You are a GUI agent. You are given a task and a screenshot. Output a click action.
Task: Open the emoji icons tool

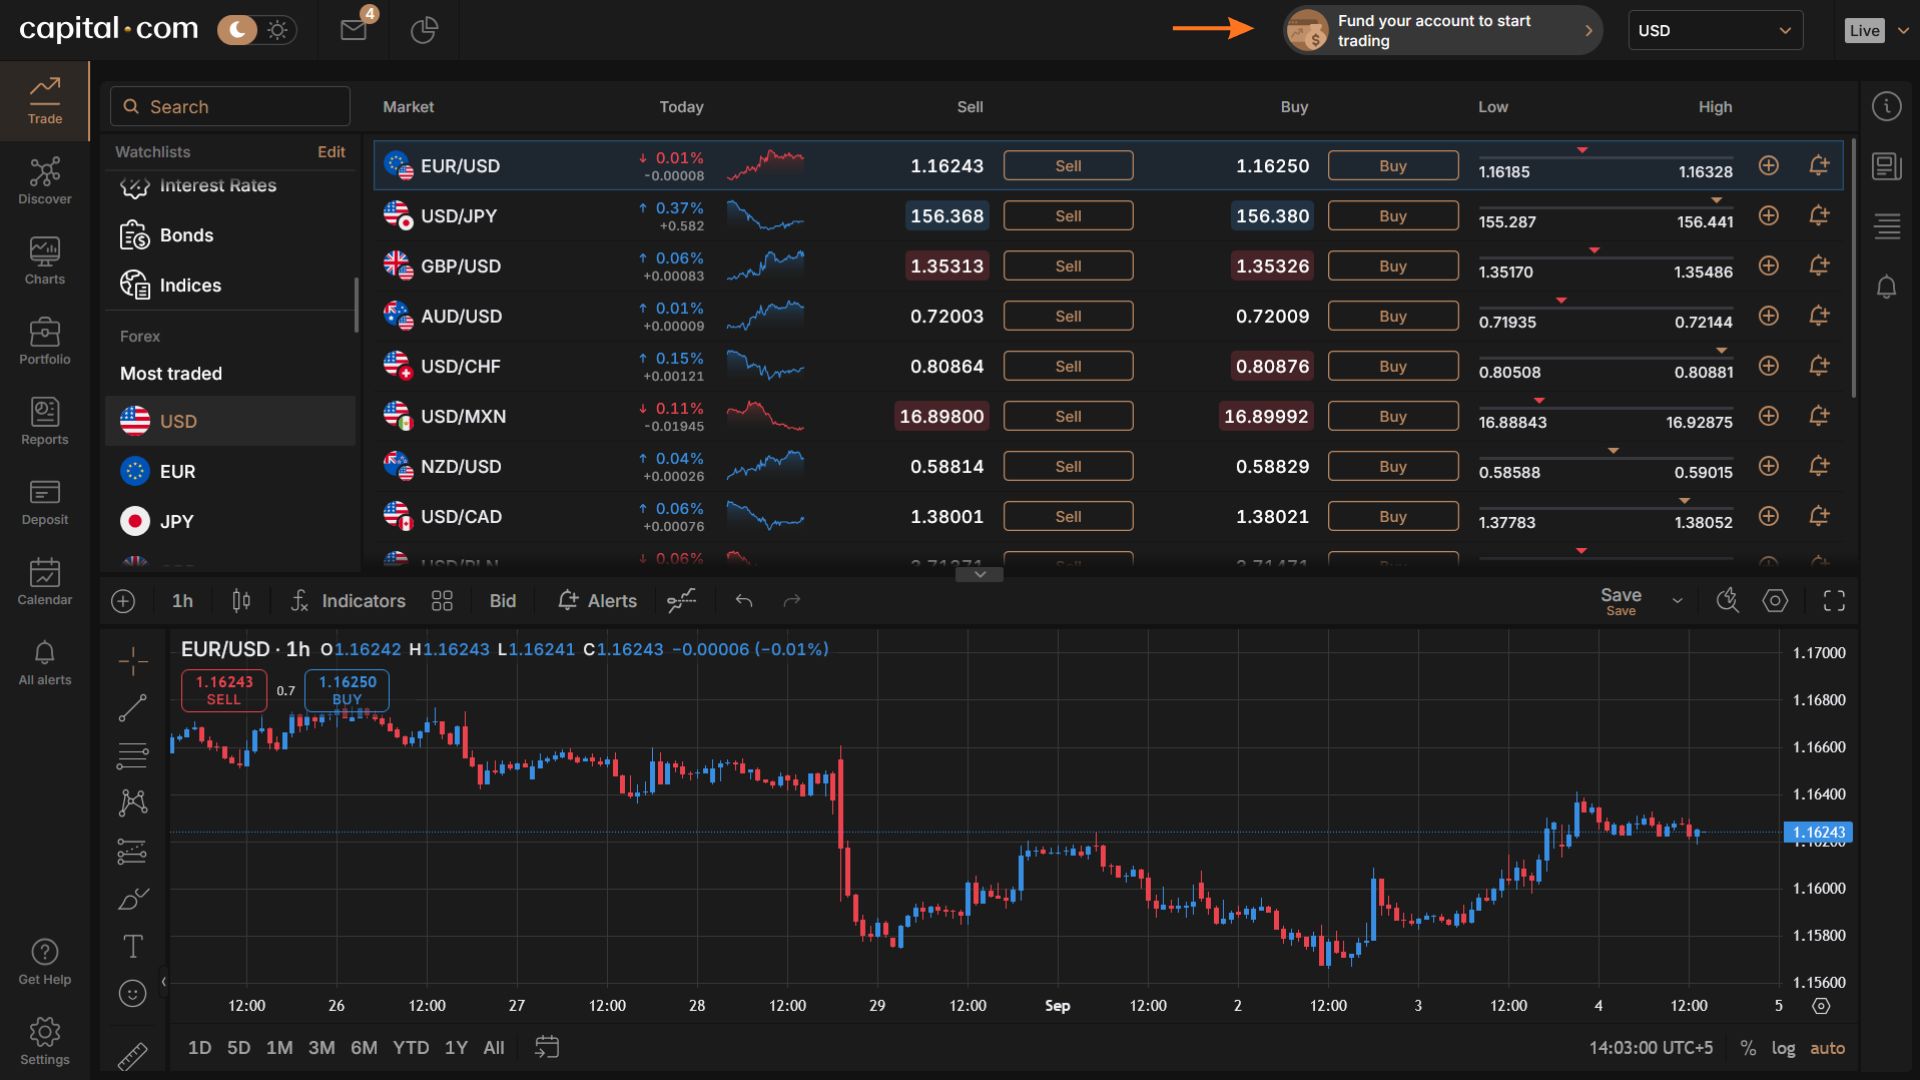click(x=133, y=993)
